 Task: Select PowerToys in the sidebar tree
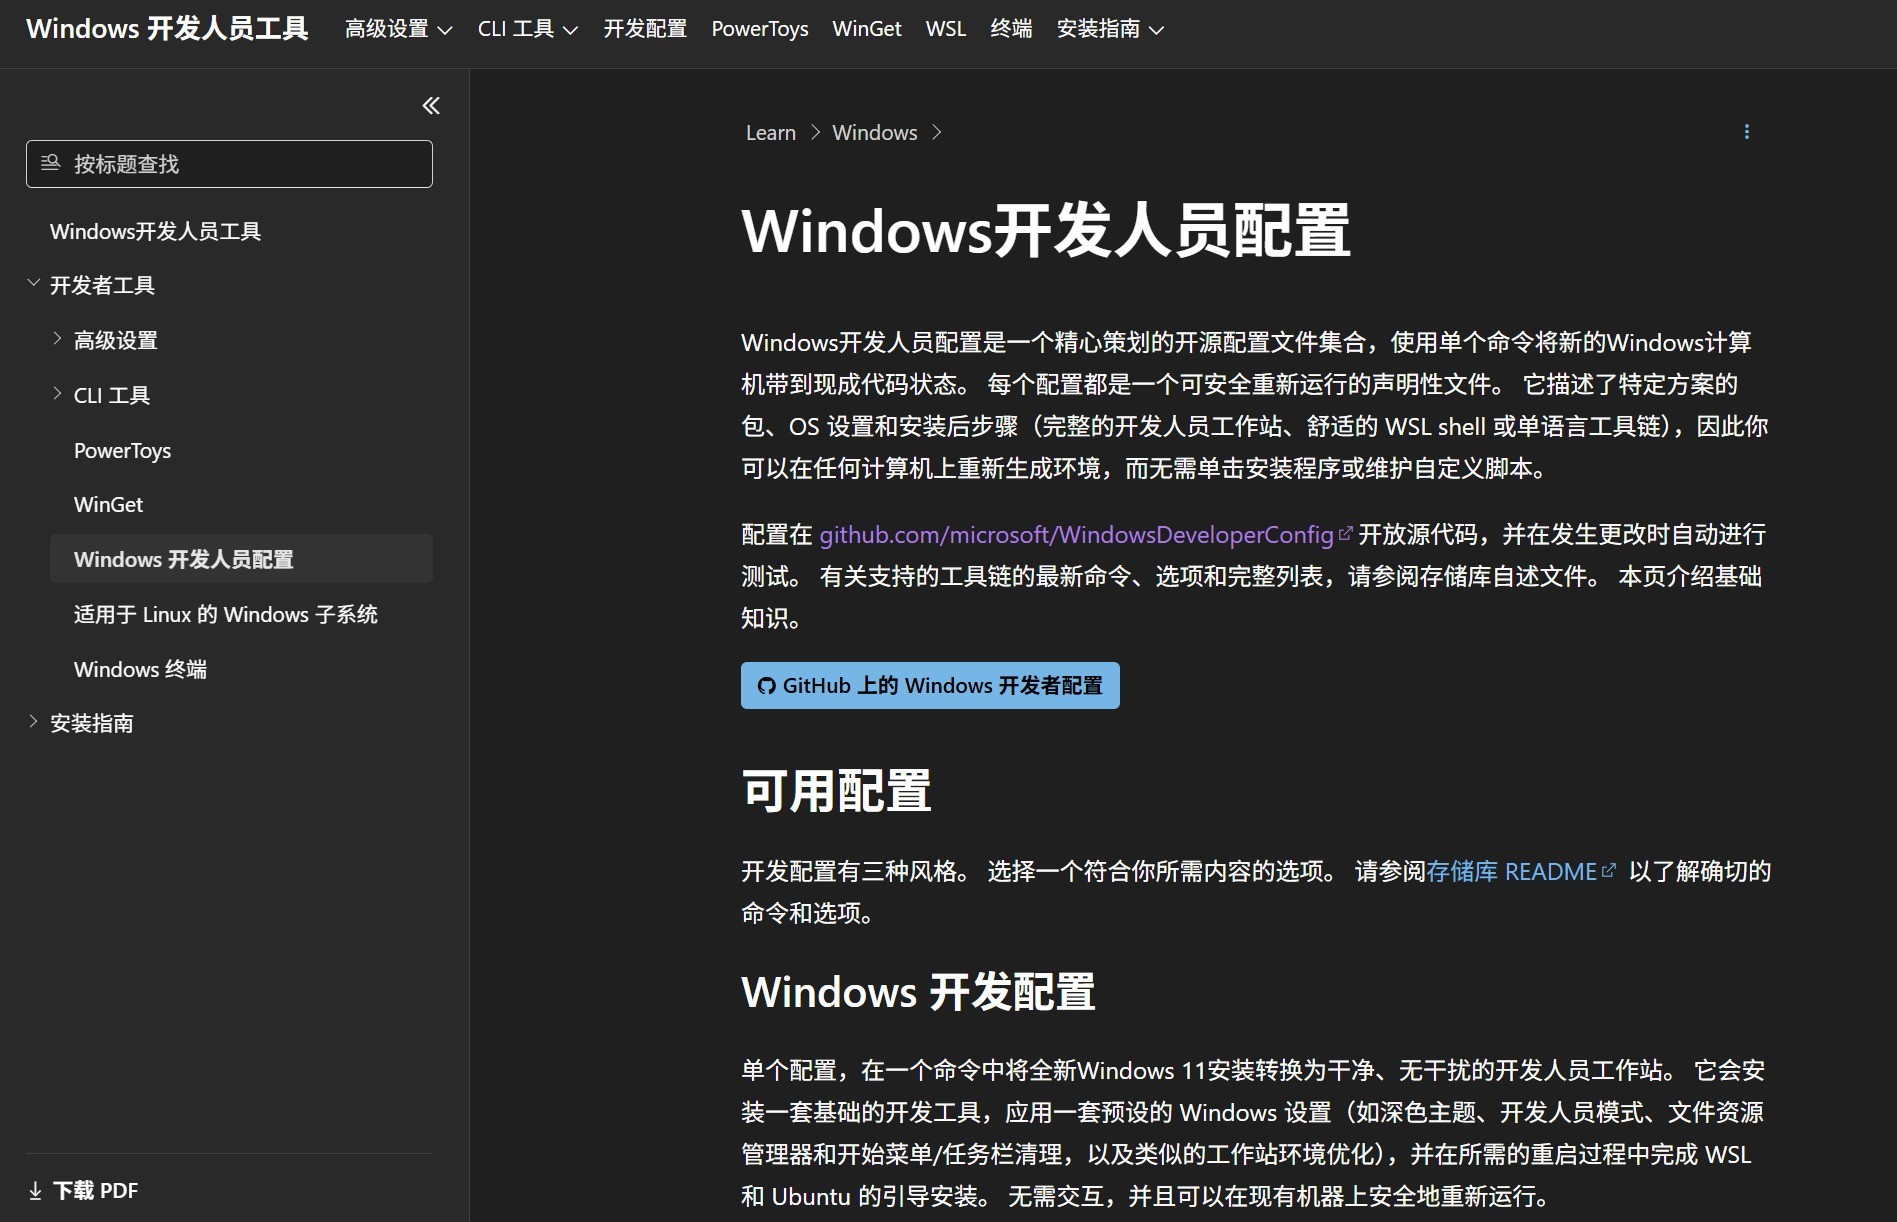click(x=122, y=450)
